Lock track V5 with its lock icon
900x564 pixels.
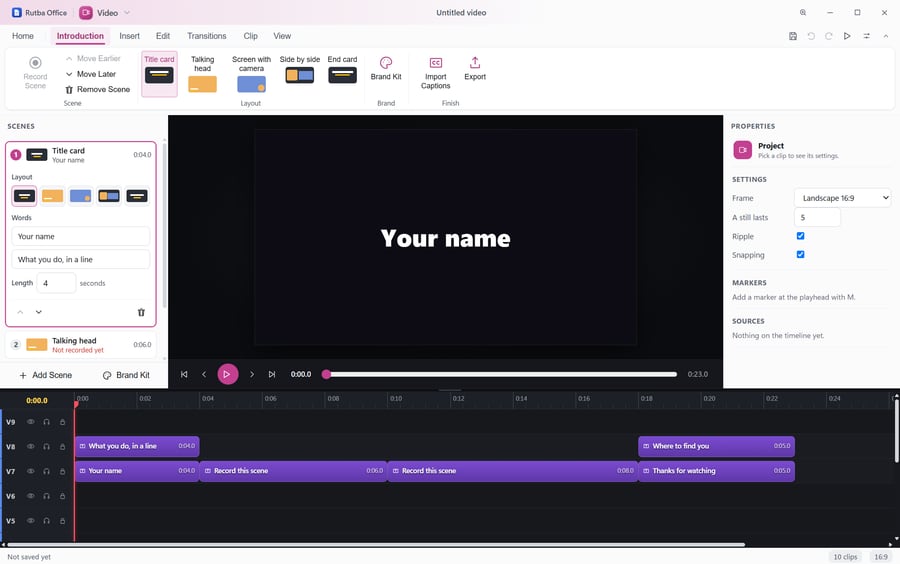(x=63, y=521)
